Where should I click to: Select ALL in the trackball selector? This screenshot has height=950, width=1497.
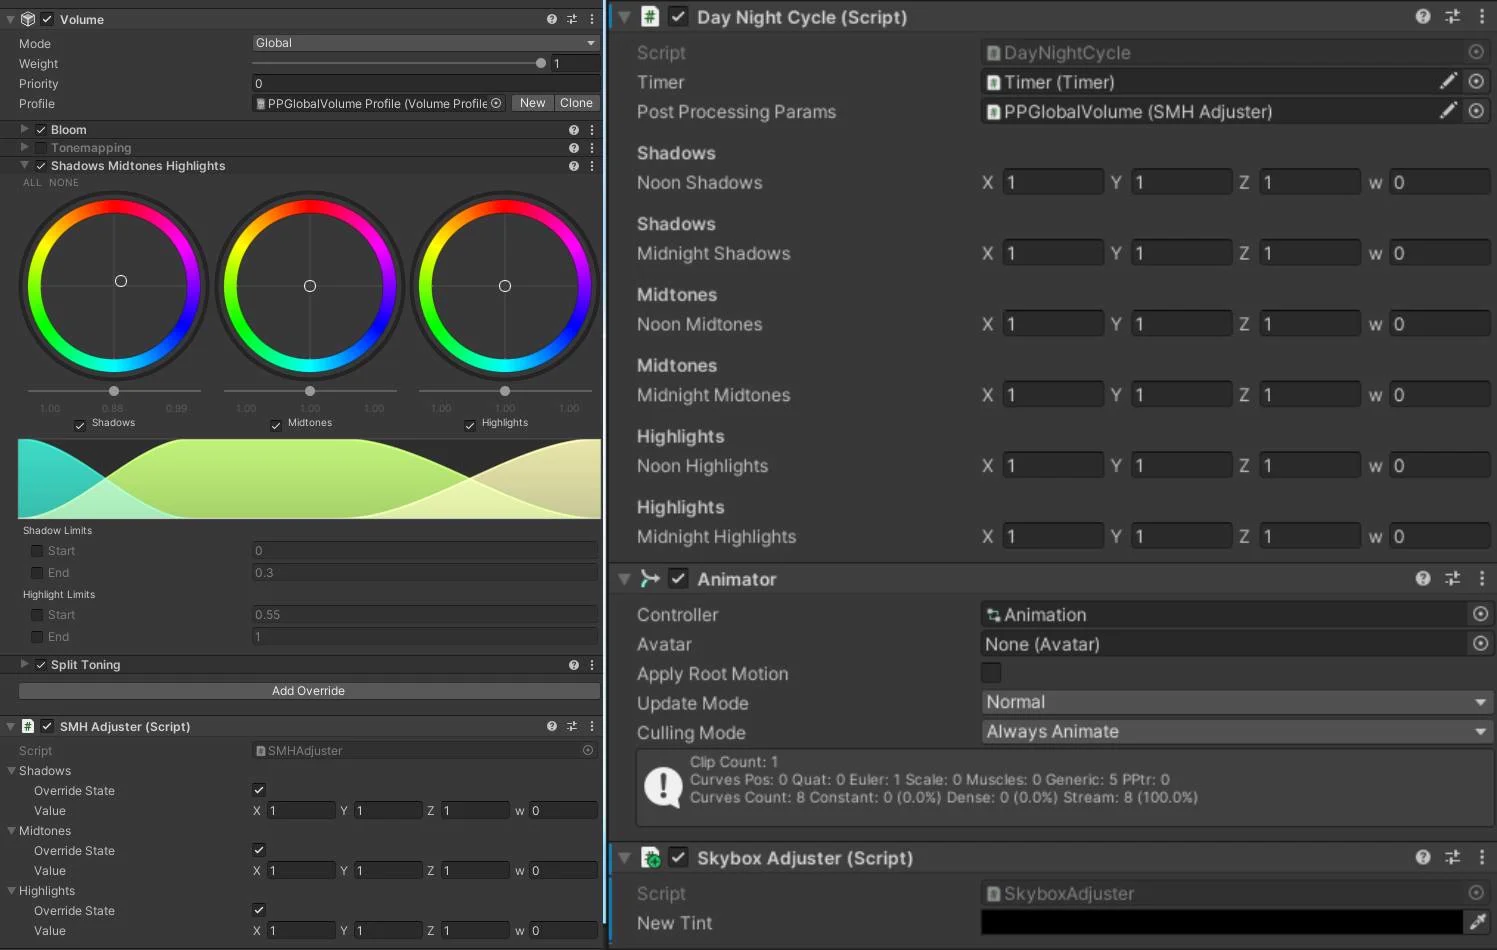[31, 182]
